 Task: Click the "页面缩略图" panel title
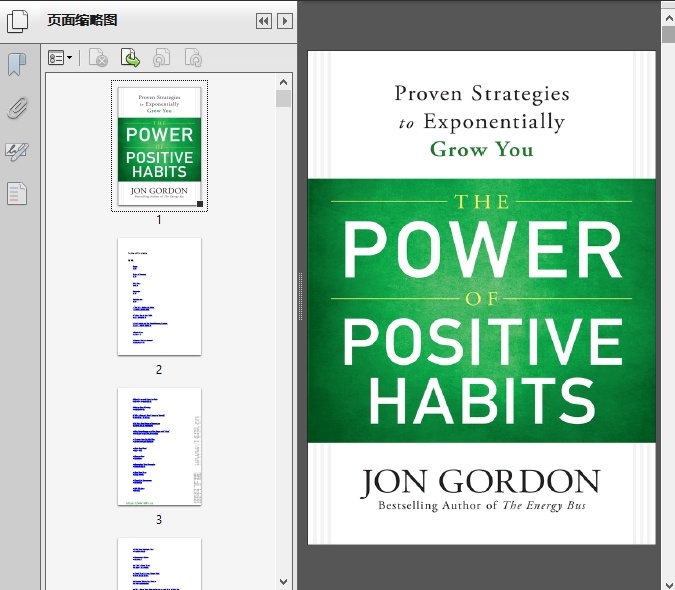[82, 20]
